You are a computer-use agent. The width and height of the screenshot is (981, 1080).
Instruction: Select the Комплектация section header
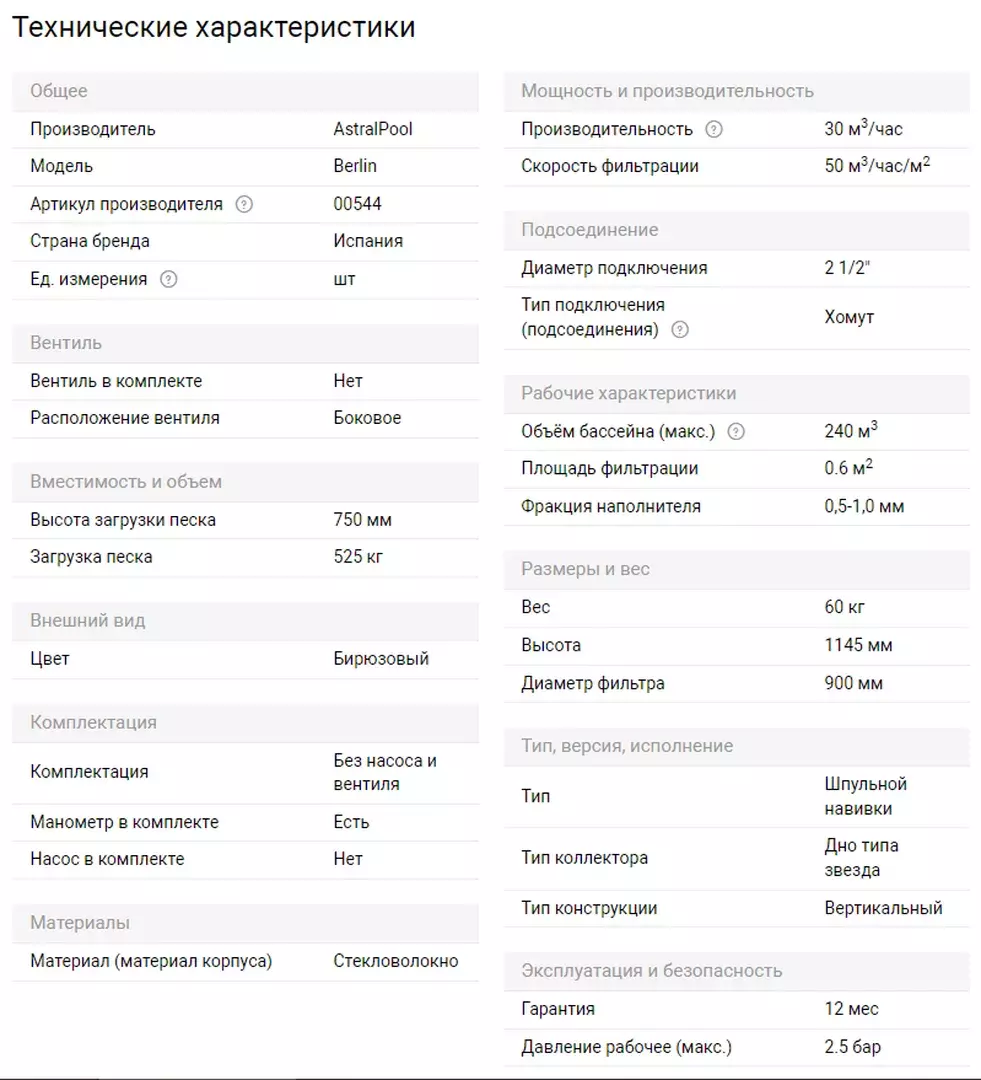[x=245, y=723]
